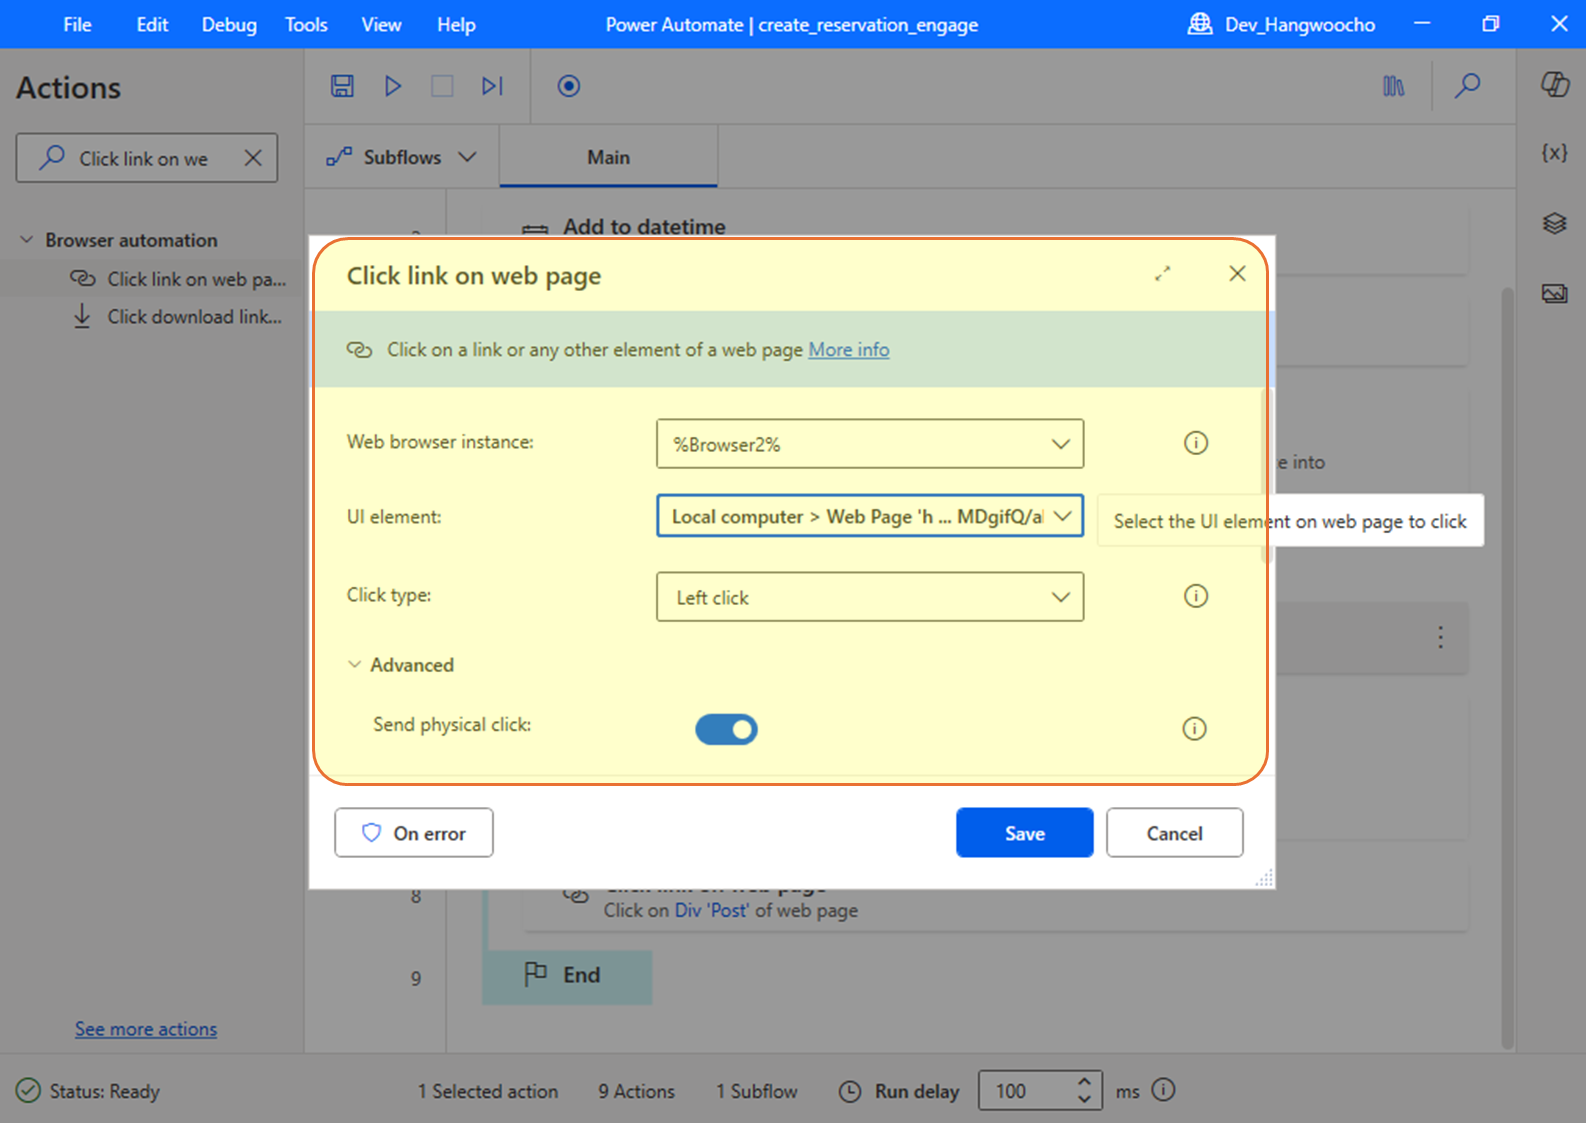Start the recorder from the toolbar
Image resolution: width=1586 pixels, height=1123 pixels.
(x=569, y=86)
